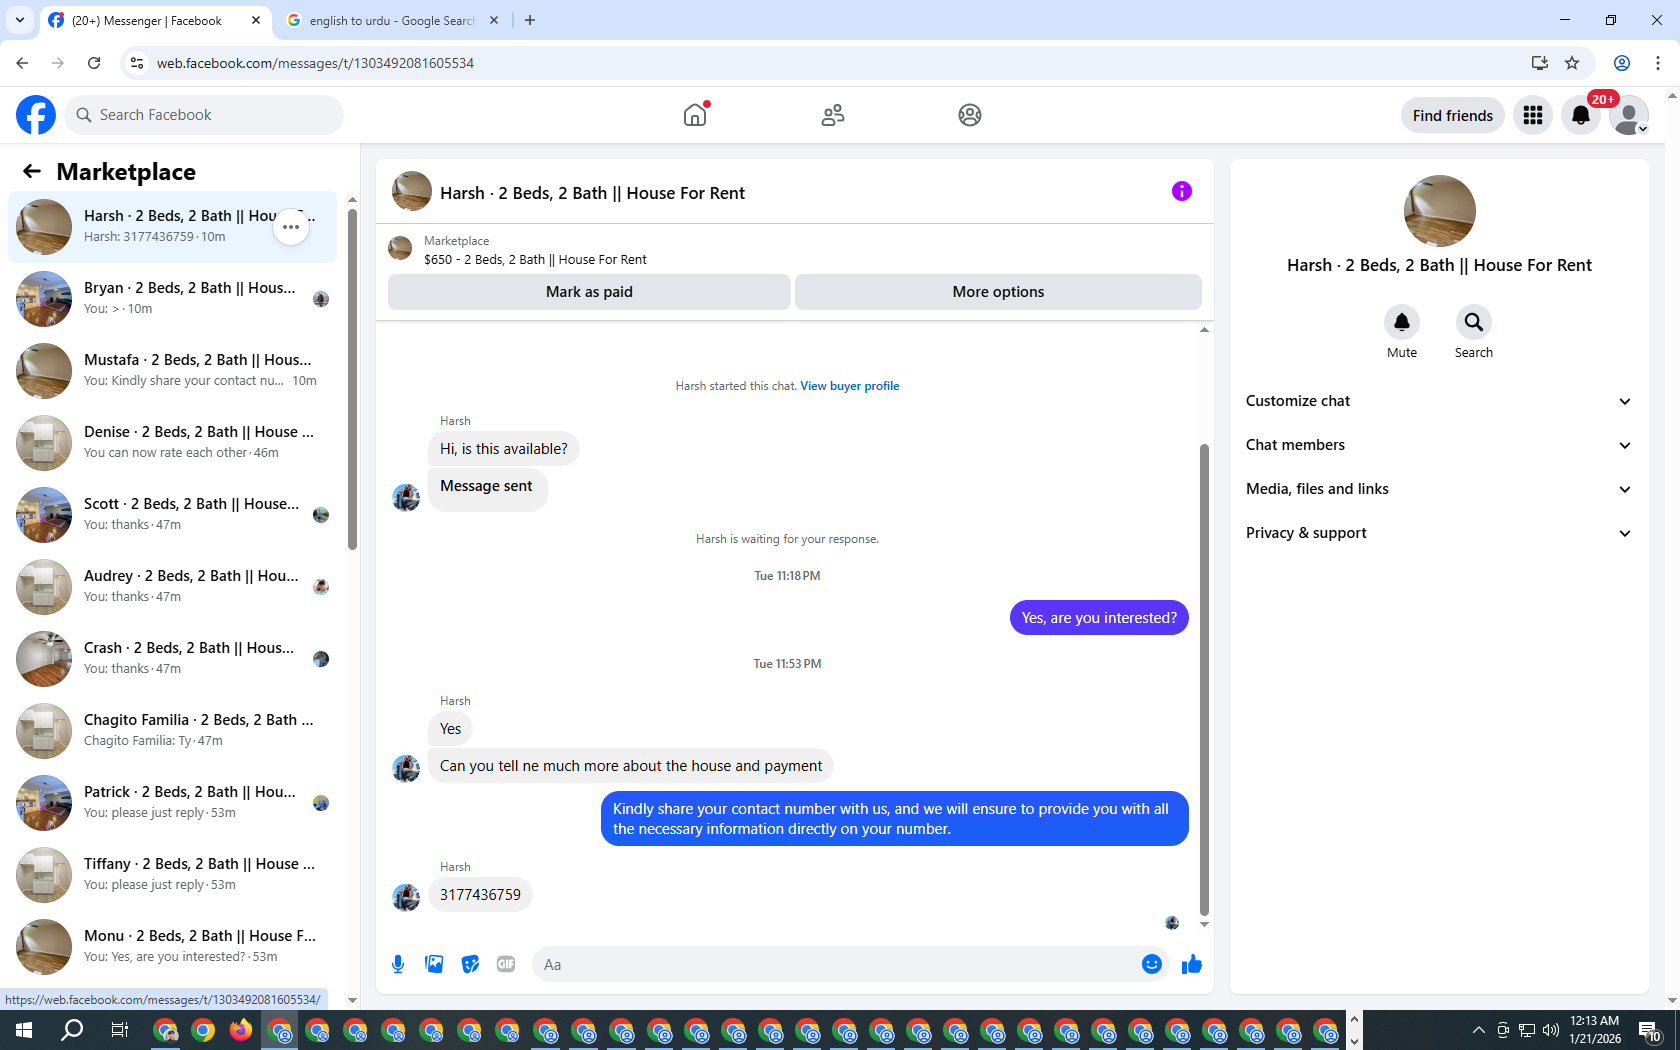1680x1050 pixels.
Task: Switch to the english to urdu Google tab
Action: 392,21
